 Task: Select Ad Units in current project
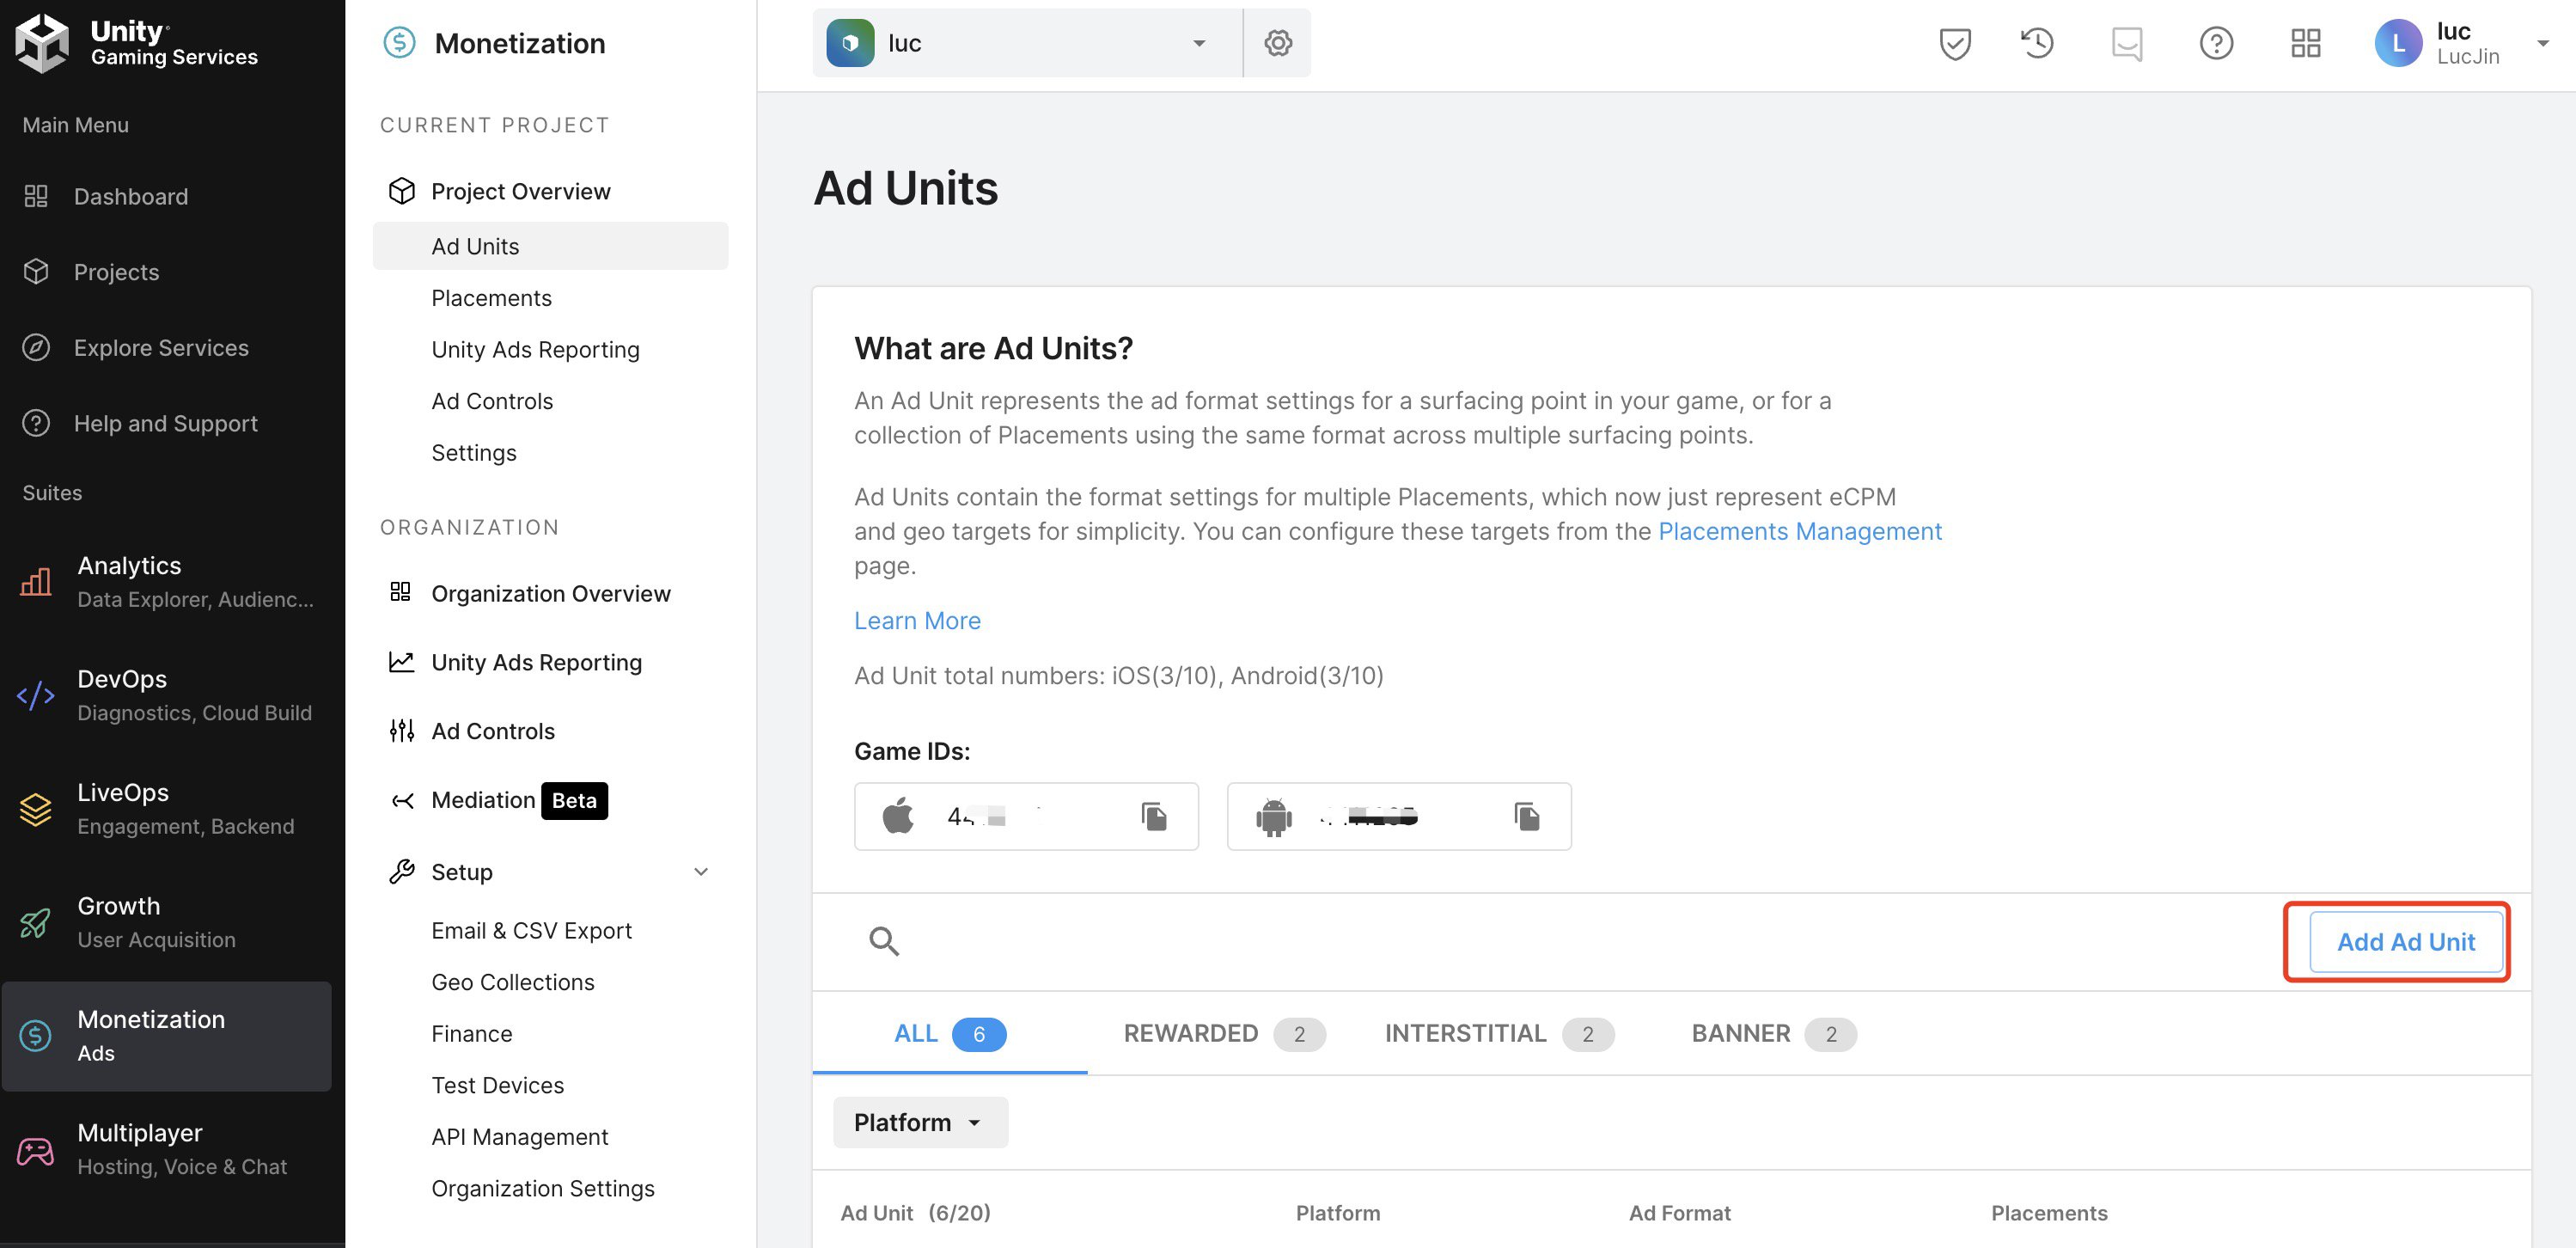pyautogui.click(x=550, y=246)
